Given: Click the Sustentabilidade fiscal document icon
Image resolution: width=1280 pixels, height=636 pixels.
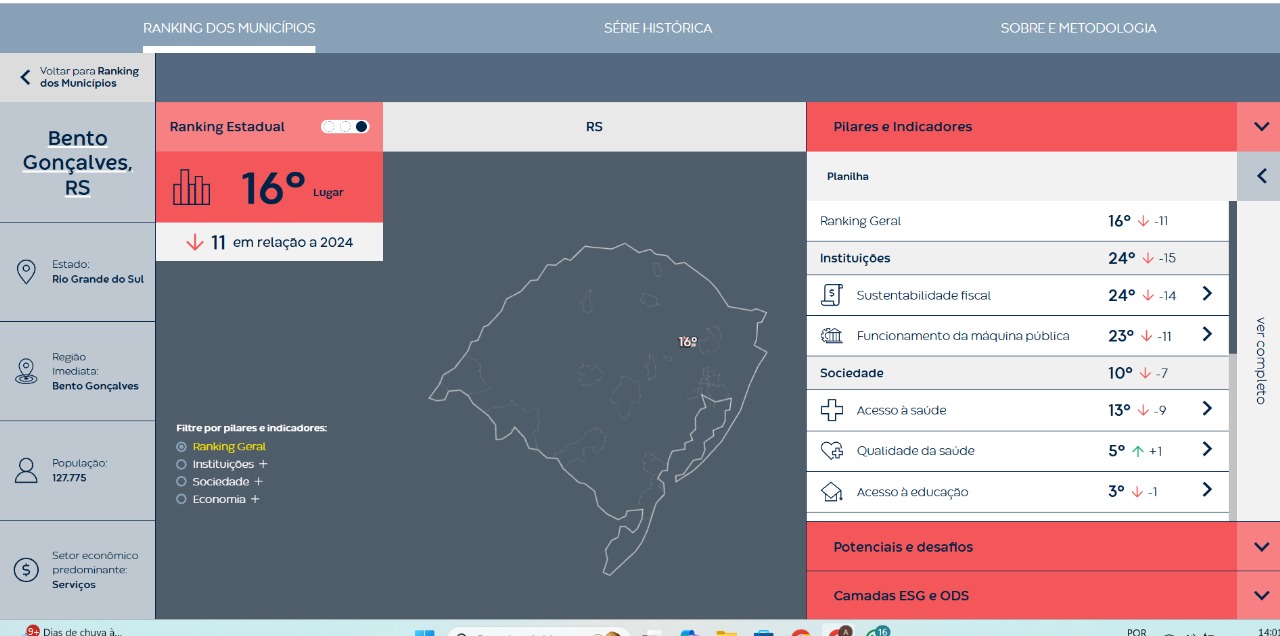Looking at the screenshot, I should (831, 295).
